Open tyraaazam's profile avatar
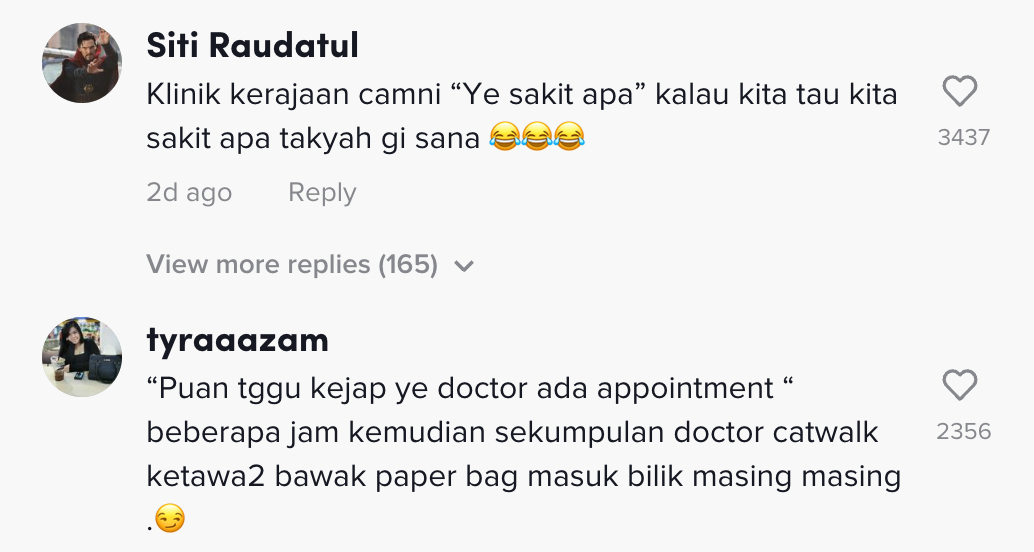Image resolution: width=1034 pixels, height=552 pixels. click(82, 357)
